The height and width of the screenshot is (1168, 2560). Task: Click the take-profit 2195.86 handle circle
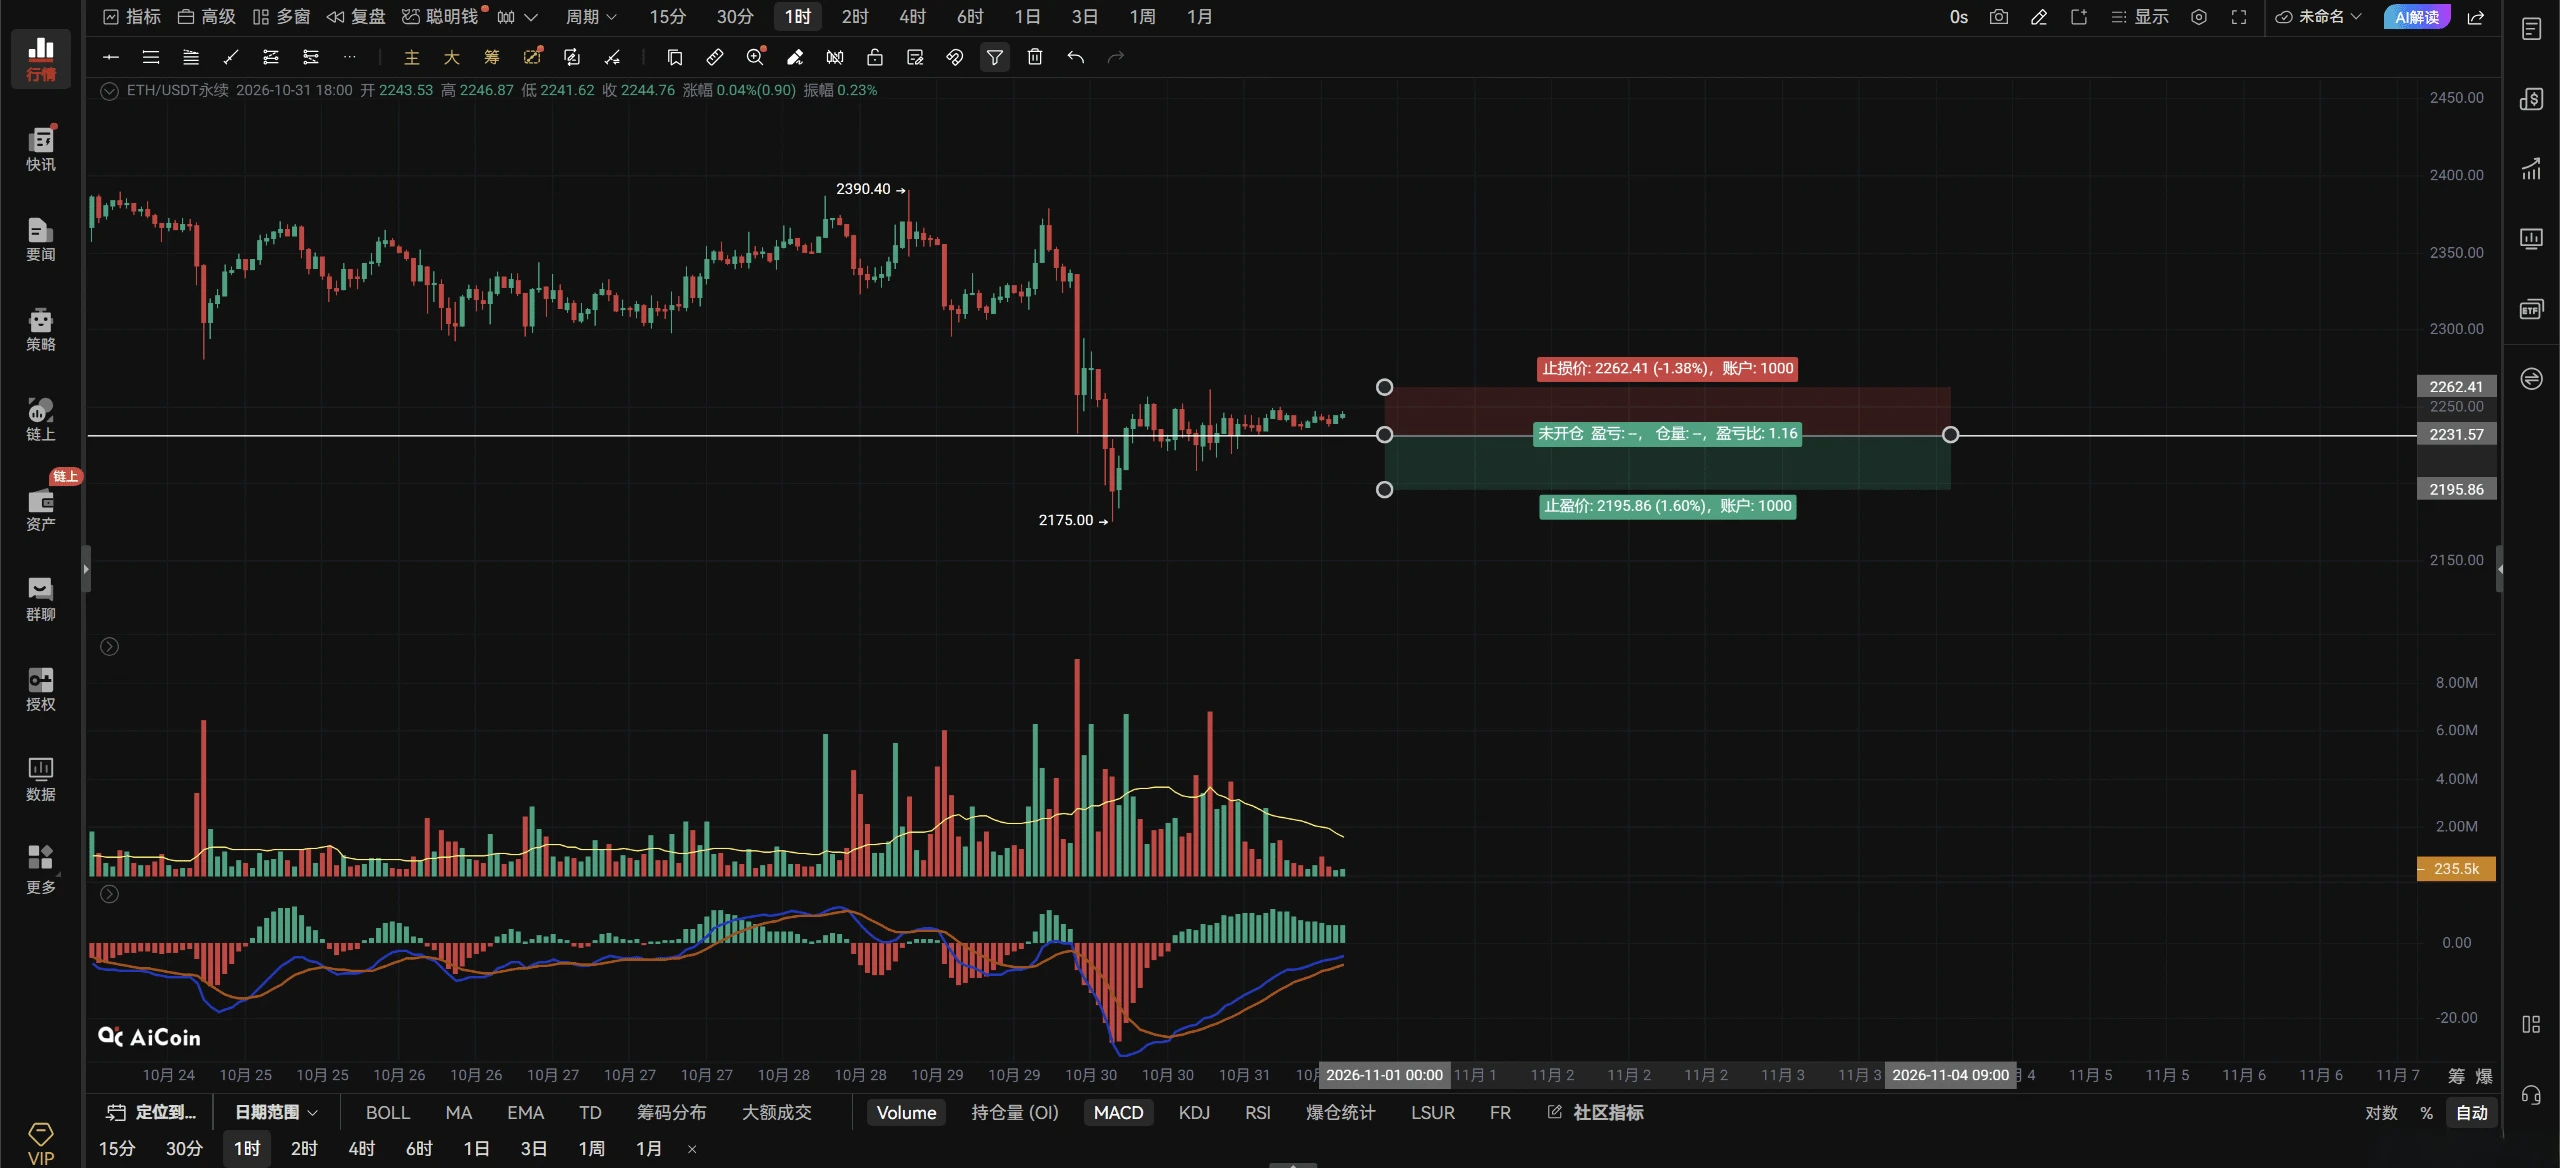click(x=1384, y=490)
